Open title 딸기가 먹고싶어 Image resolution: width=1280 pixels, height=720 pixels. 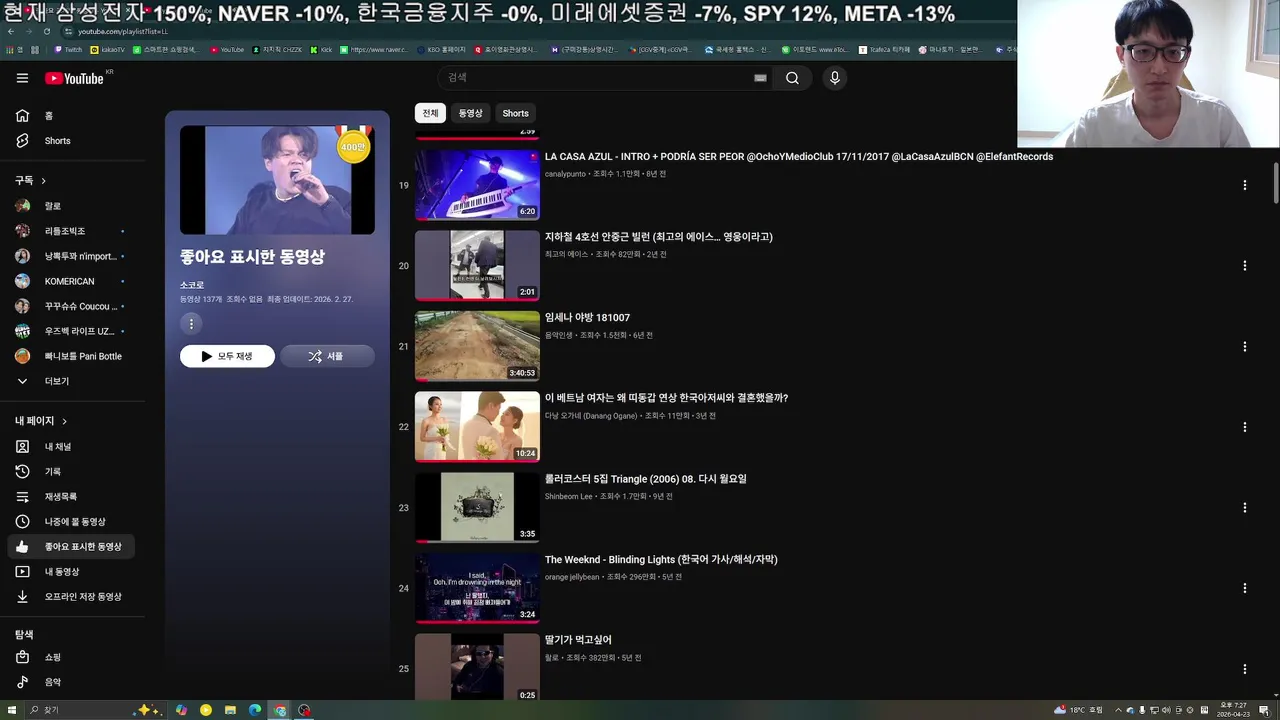tap(578, 640)
